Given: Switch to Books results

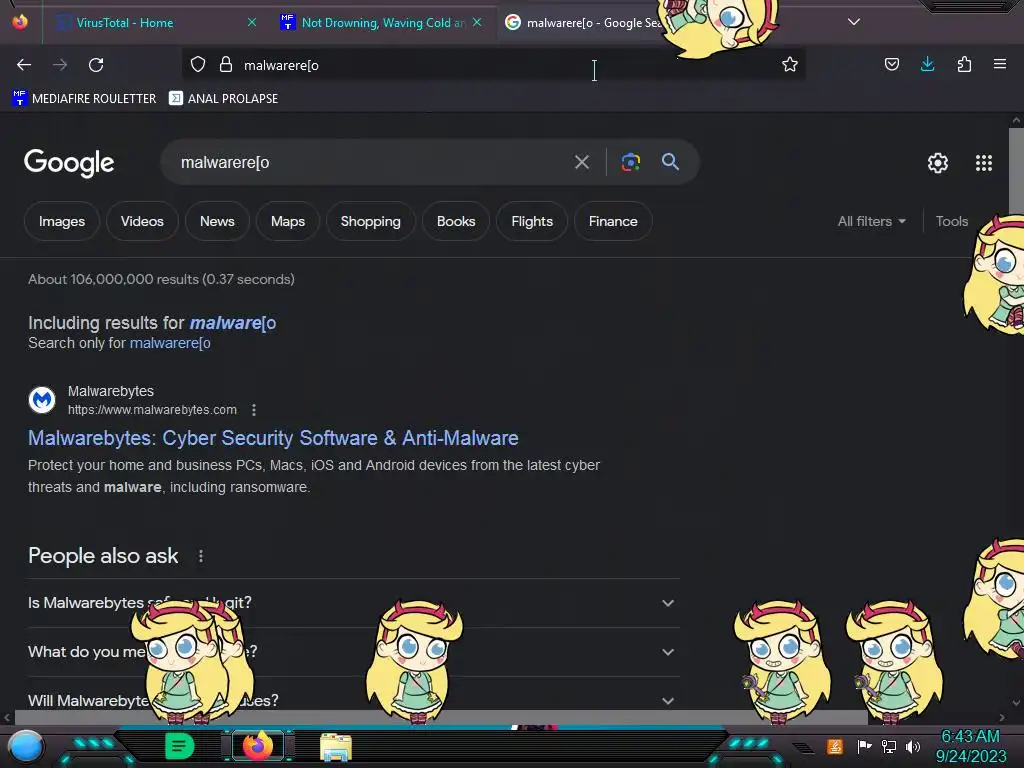Looking at the screenshot, I should (x=456, y=221).
